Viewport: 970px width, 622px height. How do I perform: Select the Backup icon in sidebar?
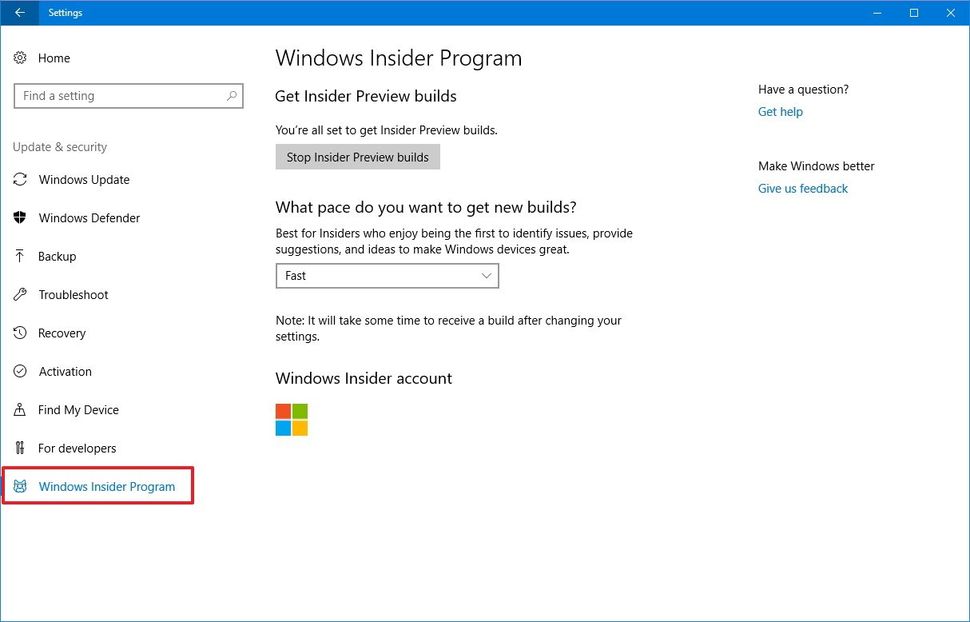coord(21,256)
